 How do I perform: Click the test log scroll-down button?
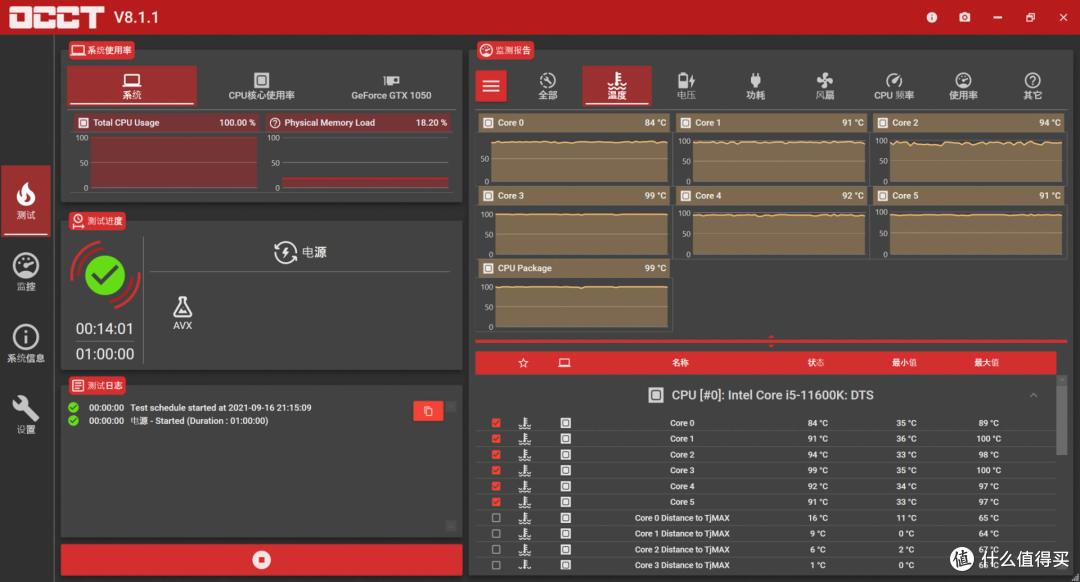451,526
